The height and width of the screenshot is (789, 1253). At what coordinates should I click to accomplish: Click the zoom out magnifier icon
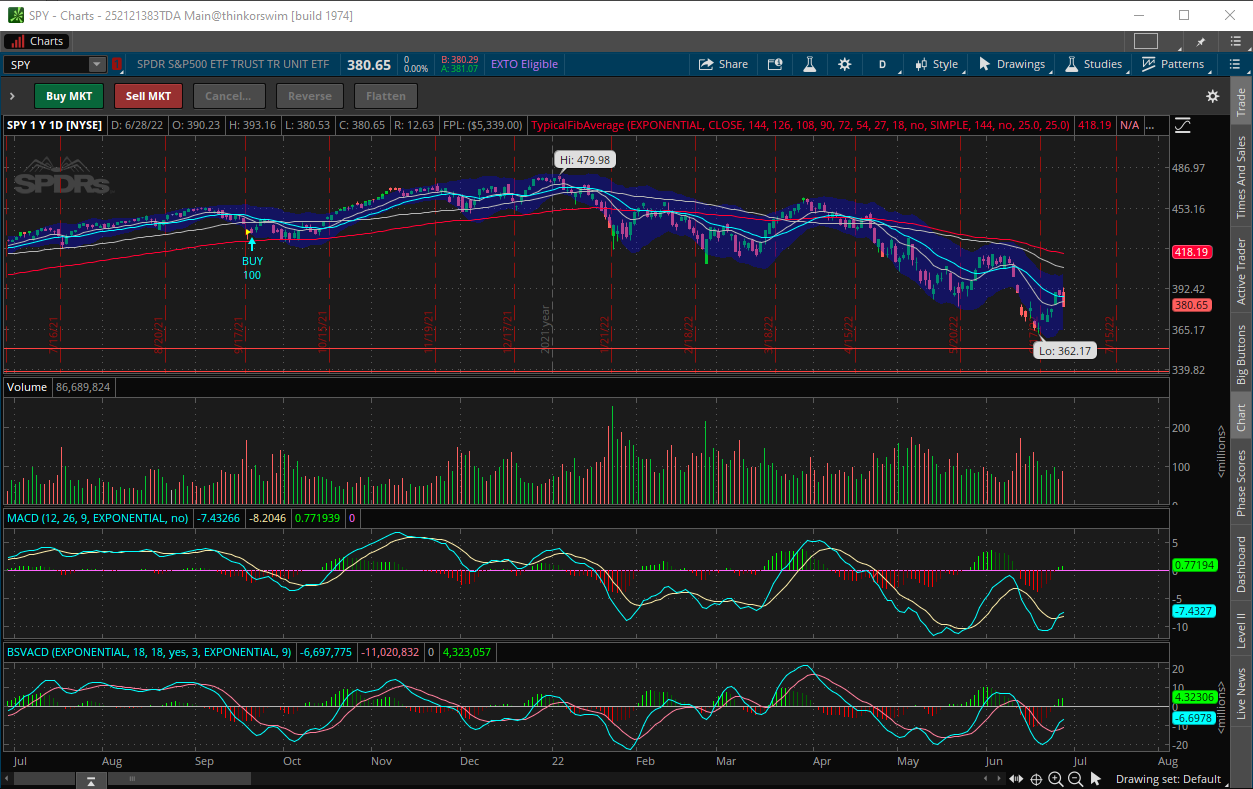[x=1075, y=779]
